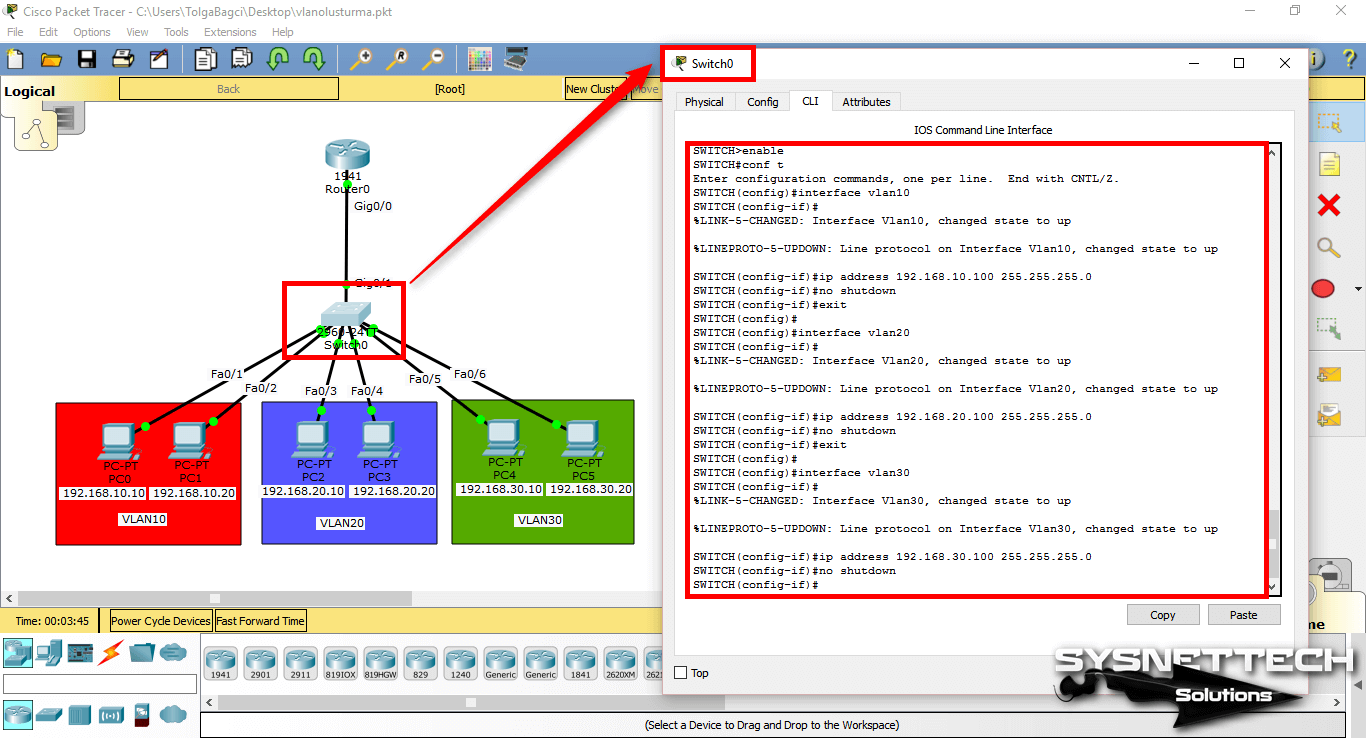Click the Print toolbar icon
1366x738 pixels.
pos(123,59)
